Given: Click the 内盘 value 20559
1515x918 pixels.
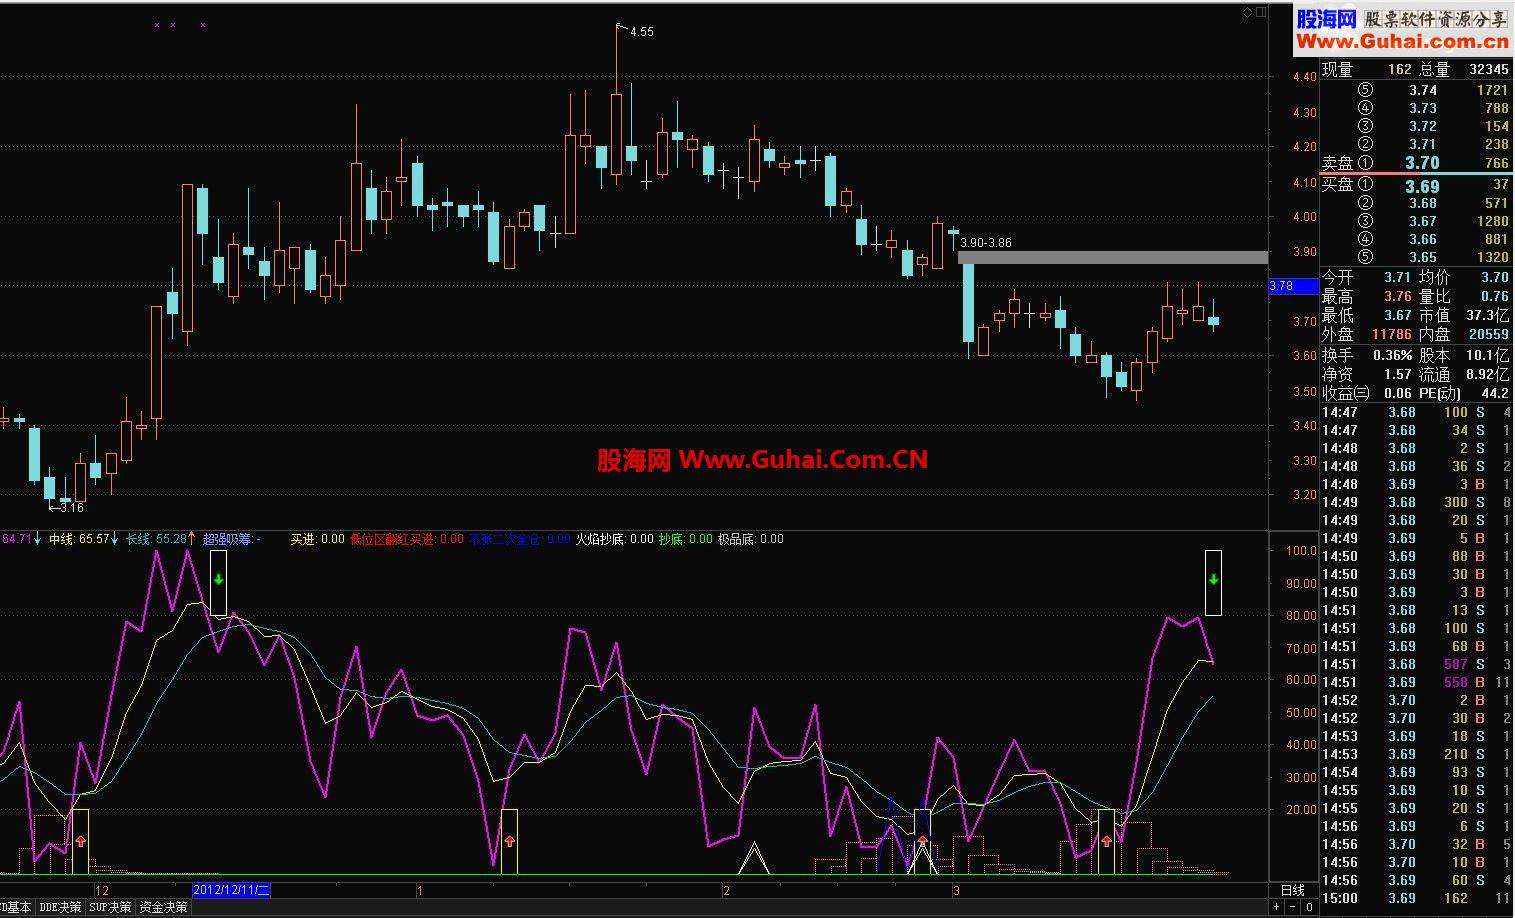Looking at the screenshot, I should coord(1489,334).
